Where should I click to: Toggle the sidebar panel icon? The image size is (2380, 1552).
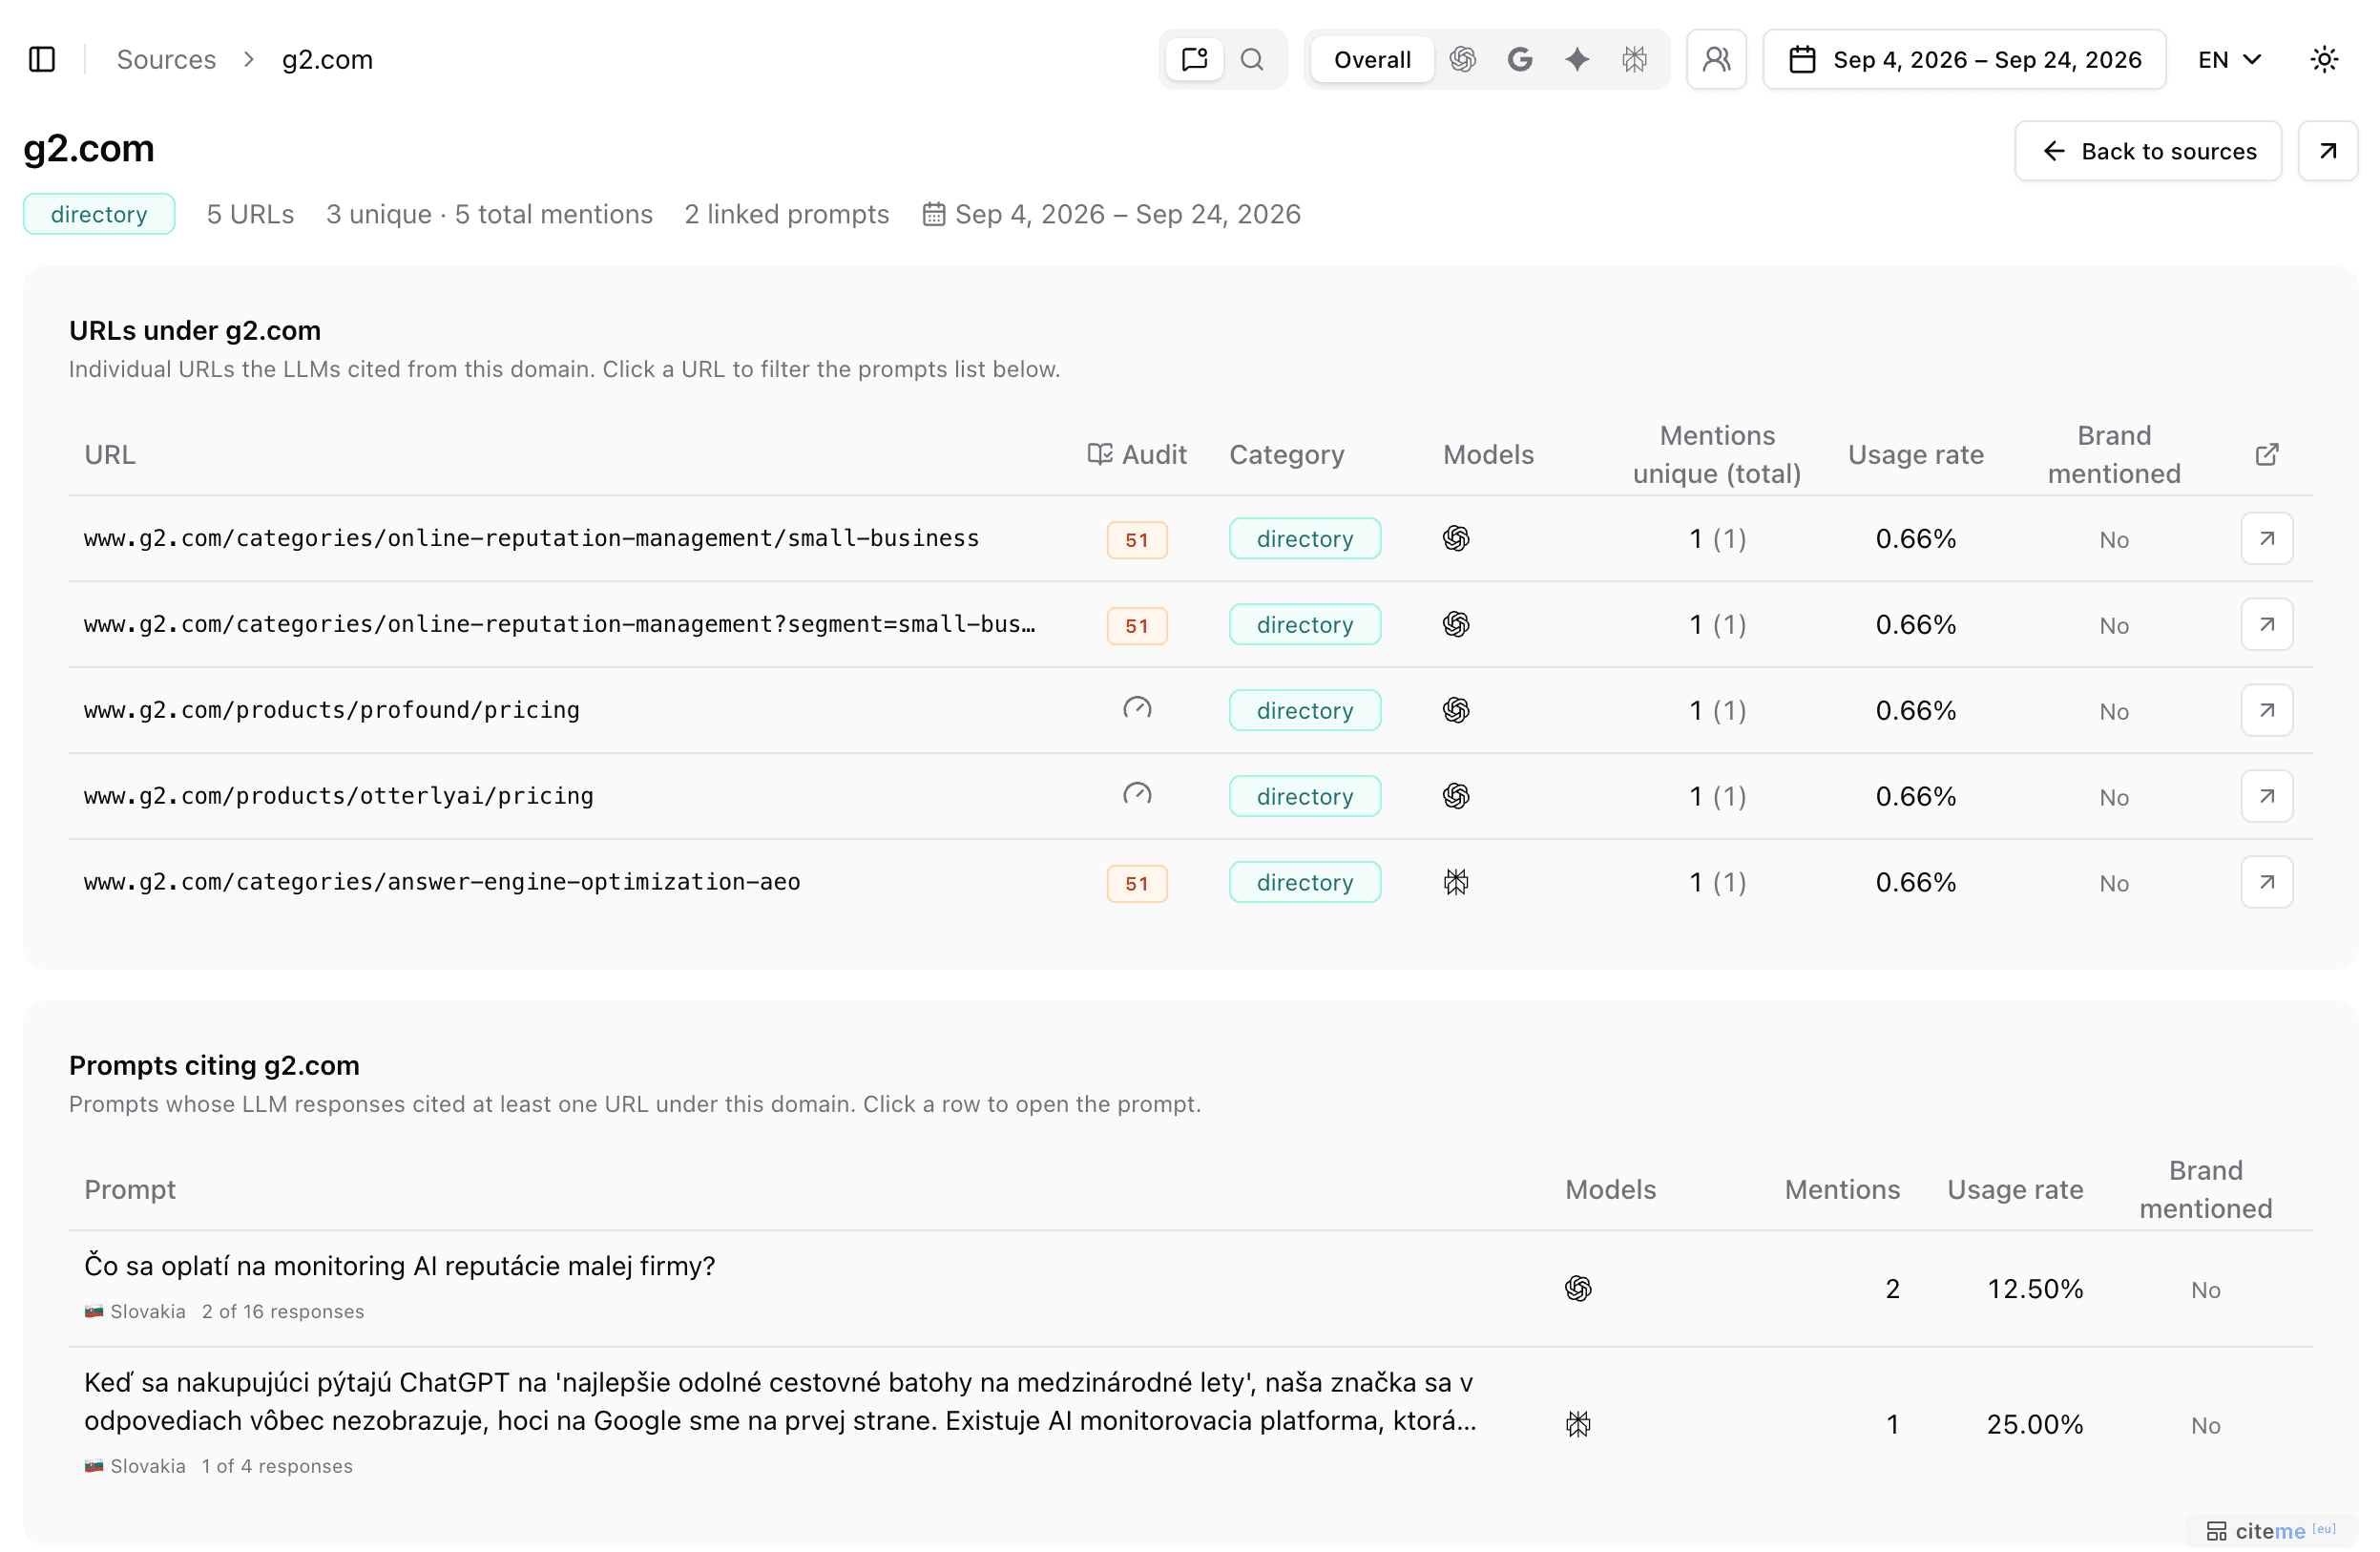(42, 59)
